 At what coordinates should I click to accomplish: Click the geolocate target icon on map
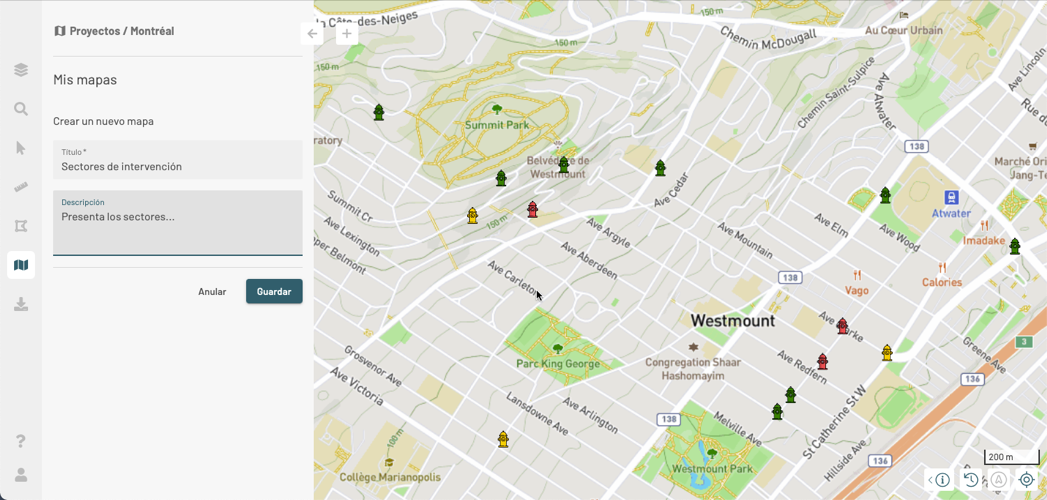(x=1026, y=480)
